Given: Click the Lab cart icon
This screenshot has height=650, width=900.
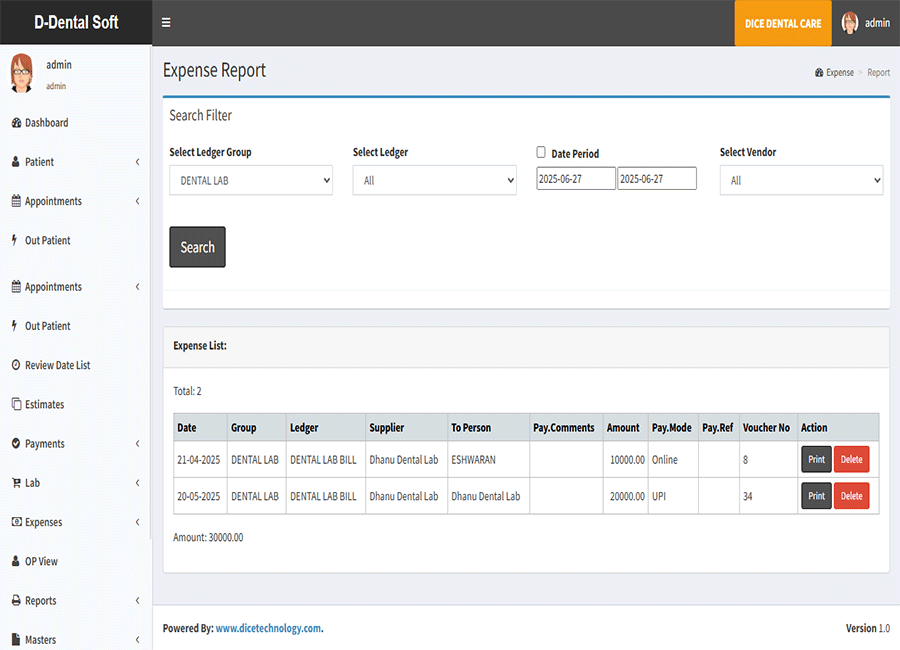Looking at the screenshot, I should coord(16,483).
